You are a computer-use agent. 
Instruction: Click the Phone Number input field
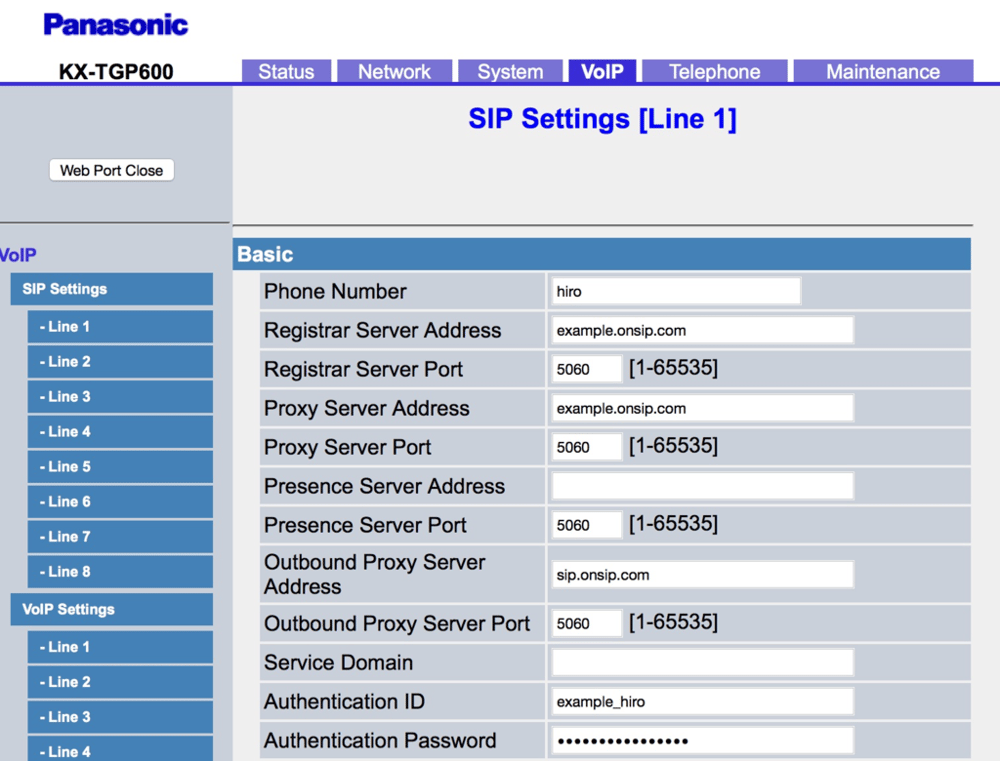(675, 290)
